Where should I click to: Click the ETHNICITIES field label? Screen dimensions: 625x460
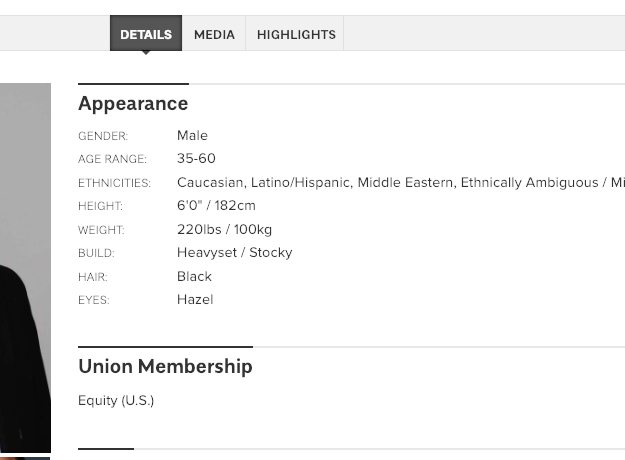tap(114, 183)
